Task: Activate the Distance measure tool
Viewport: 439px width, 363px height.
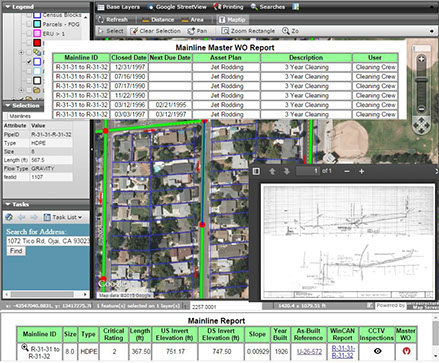Action: pos(158,20)
